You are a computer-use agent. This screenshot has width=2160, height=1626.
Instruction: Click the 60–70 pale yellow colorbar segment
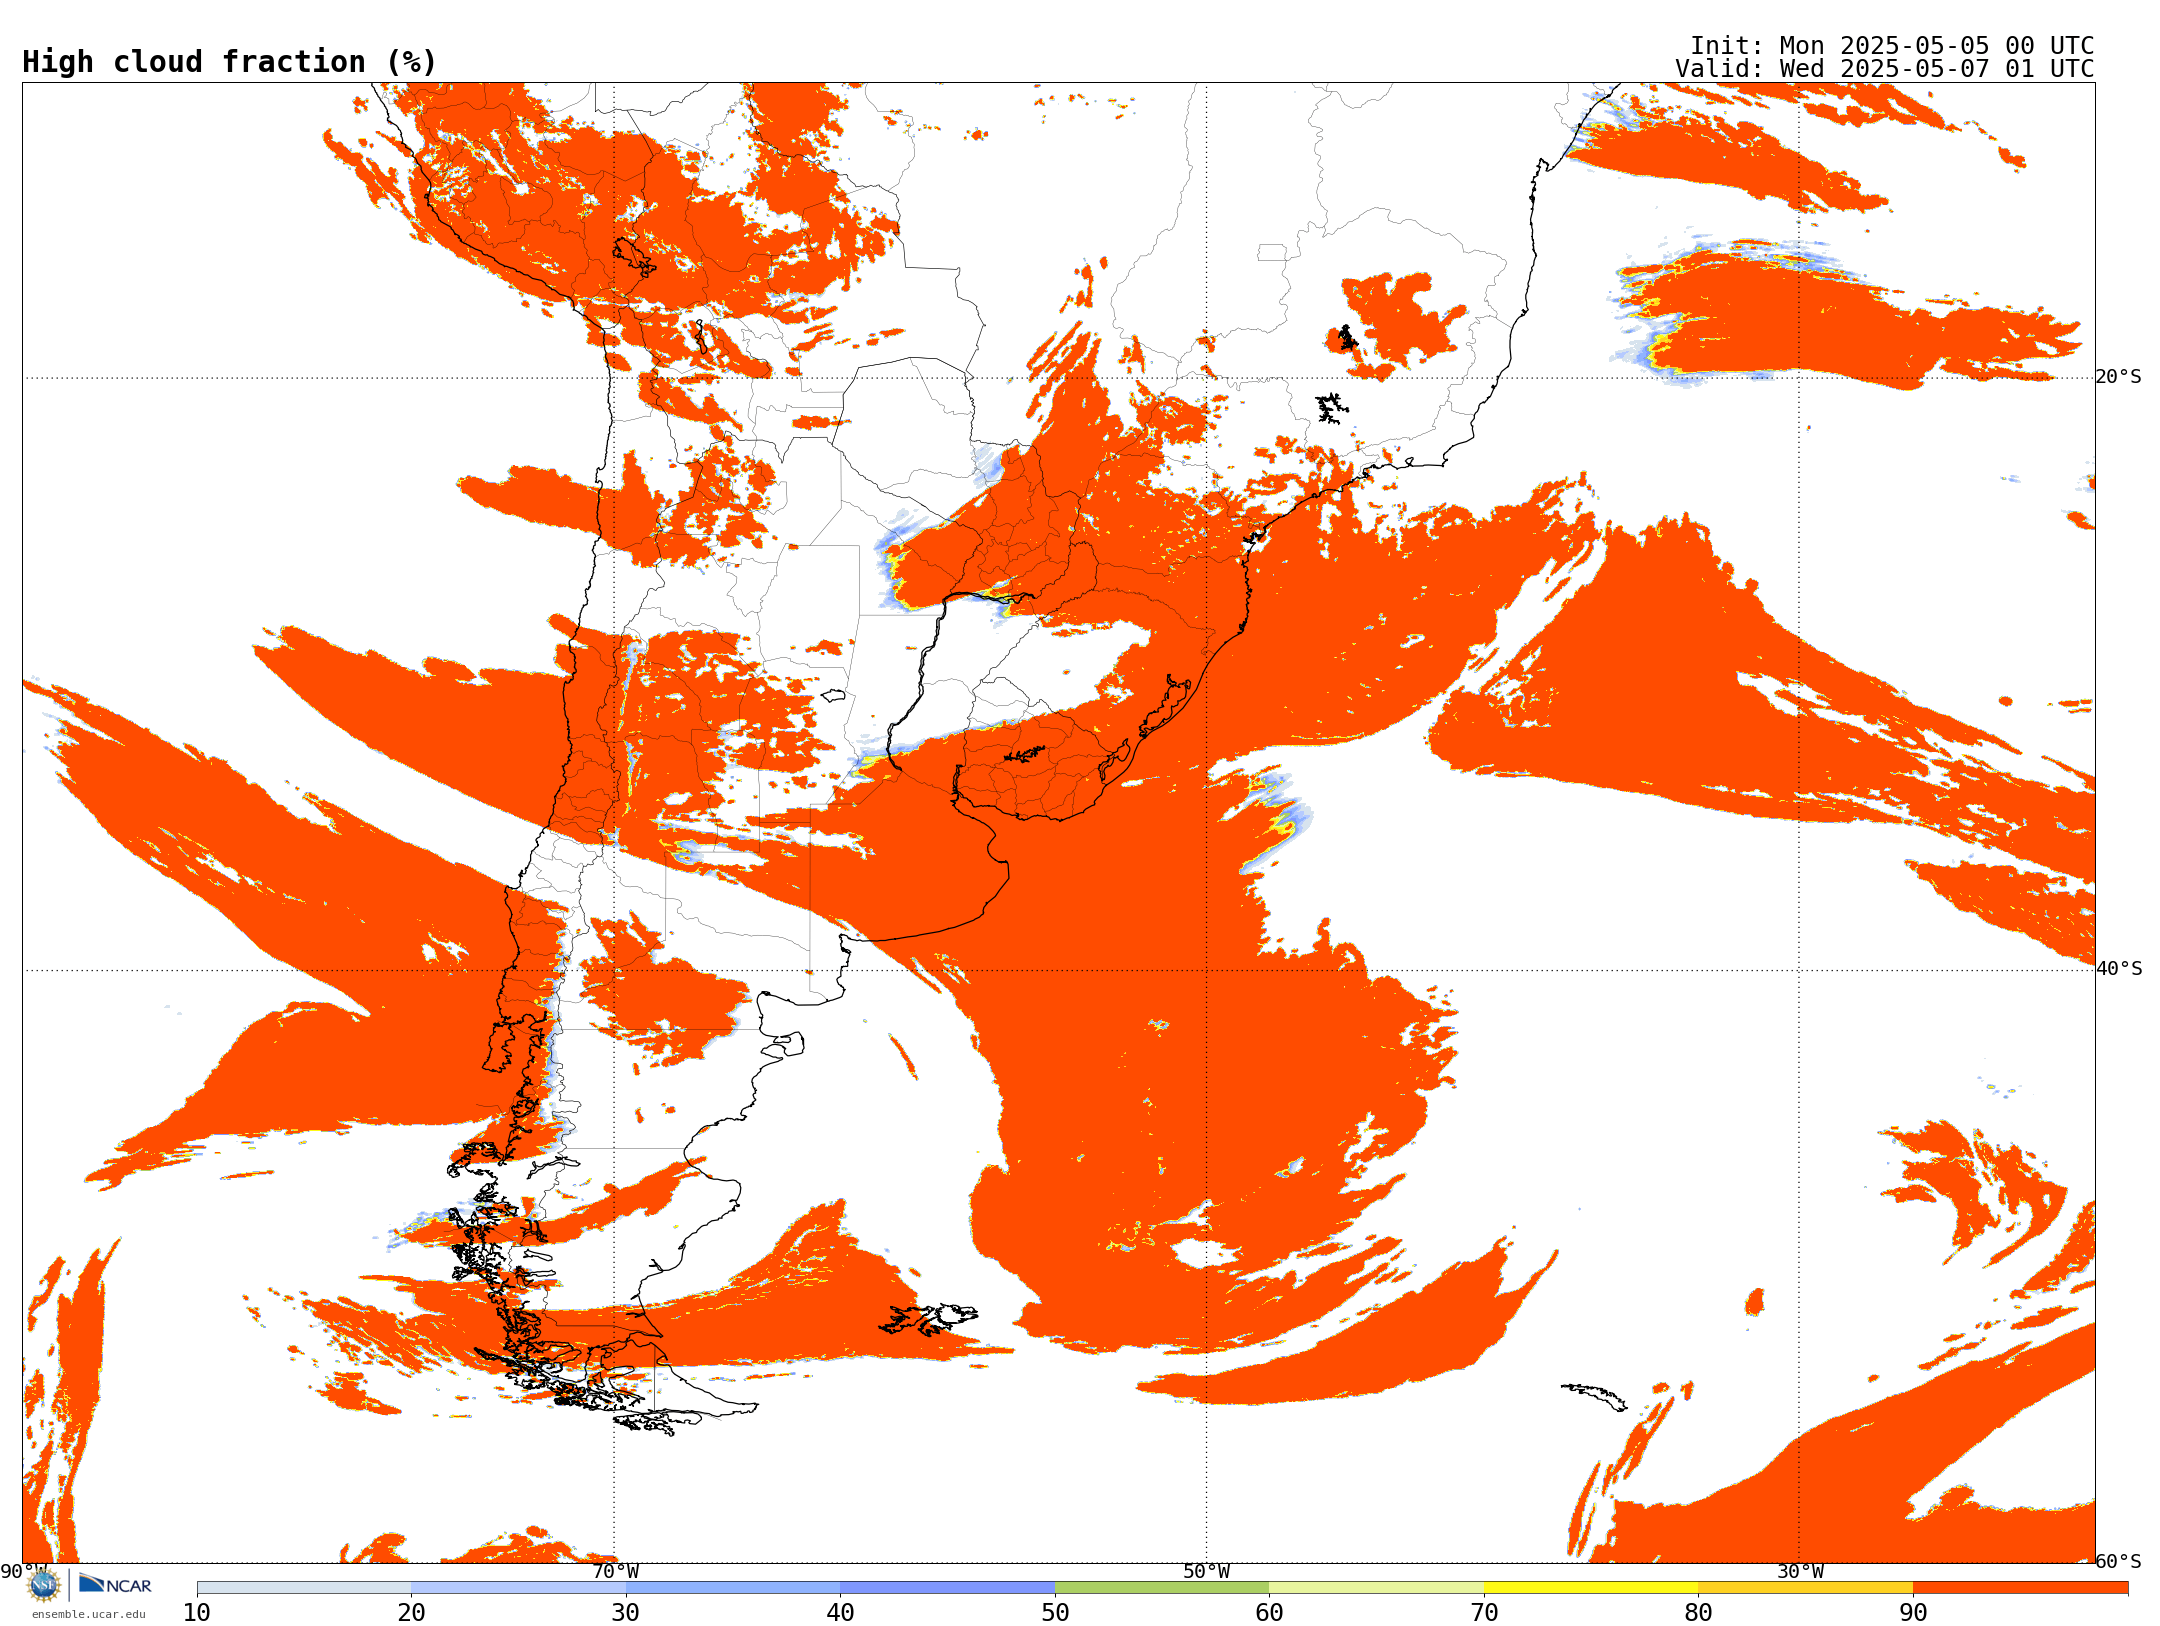1376,1588
